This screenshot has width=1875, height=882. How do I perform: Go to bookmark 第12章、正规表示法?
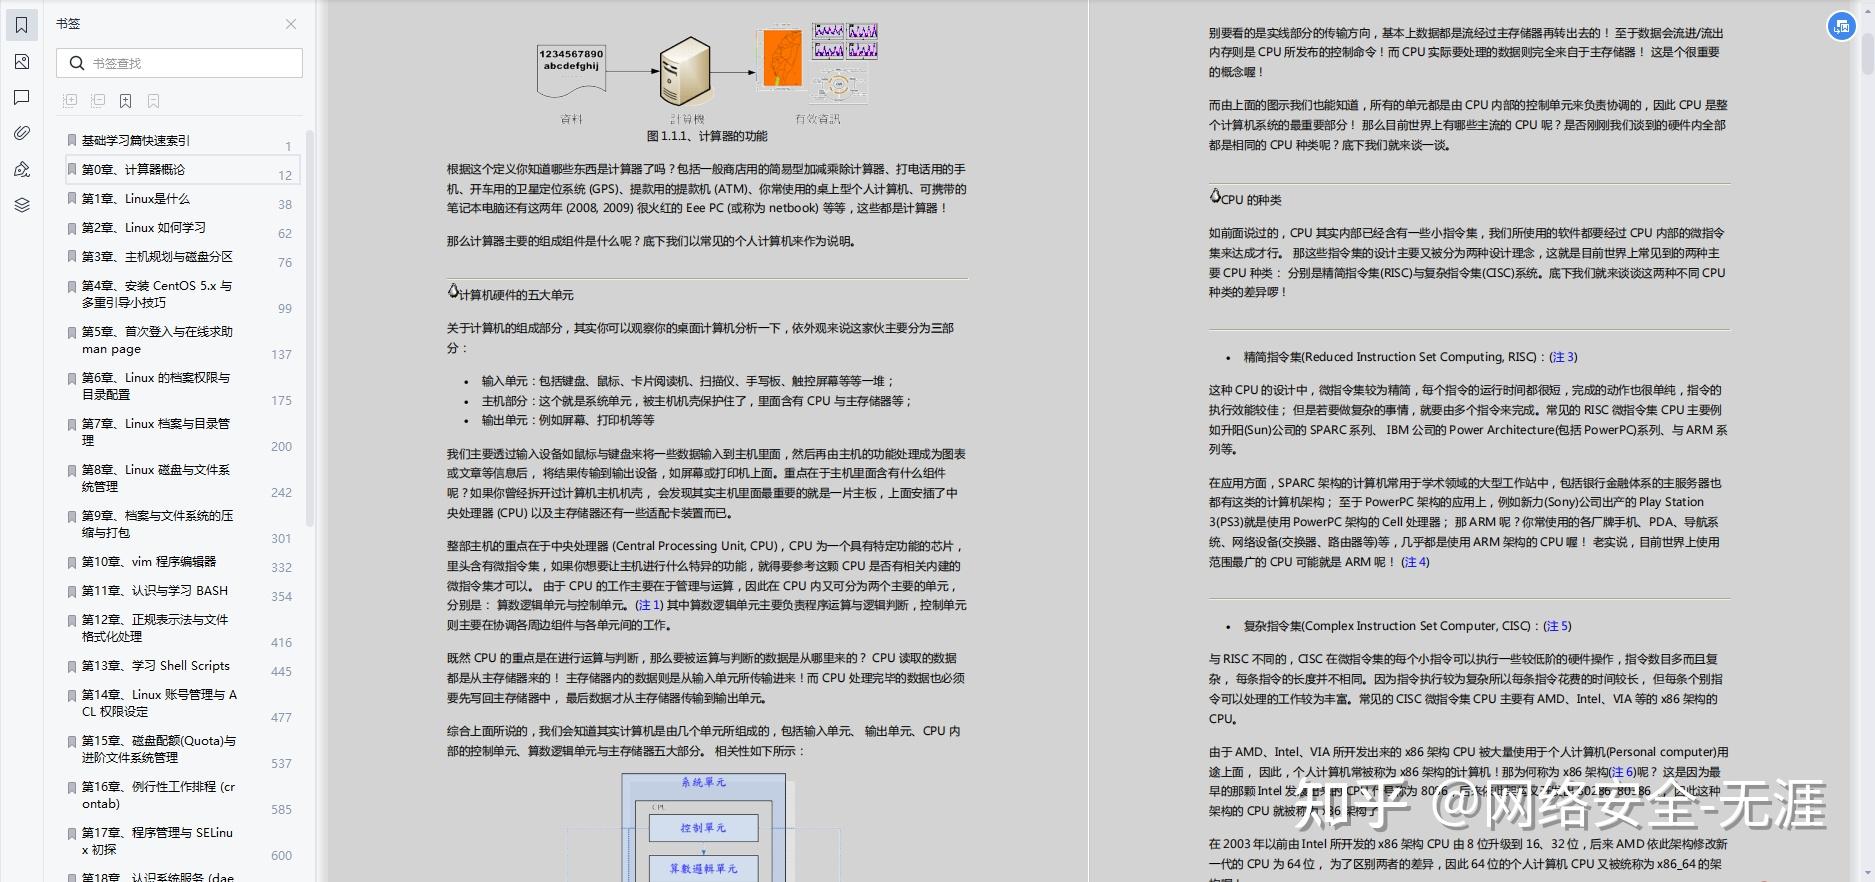(x=155, y=628)
